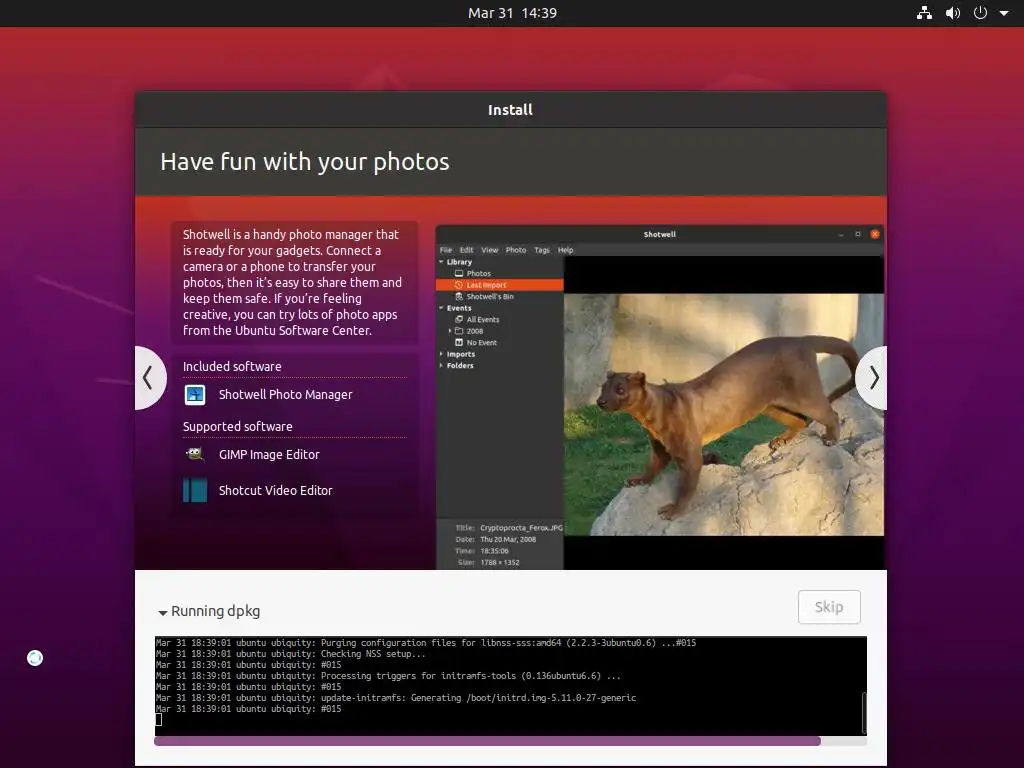The image size is (1024, 768).
Task: Open the network status icon in top bar
Action: (x=924, y=13)
